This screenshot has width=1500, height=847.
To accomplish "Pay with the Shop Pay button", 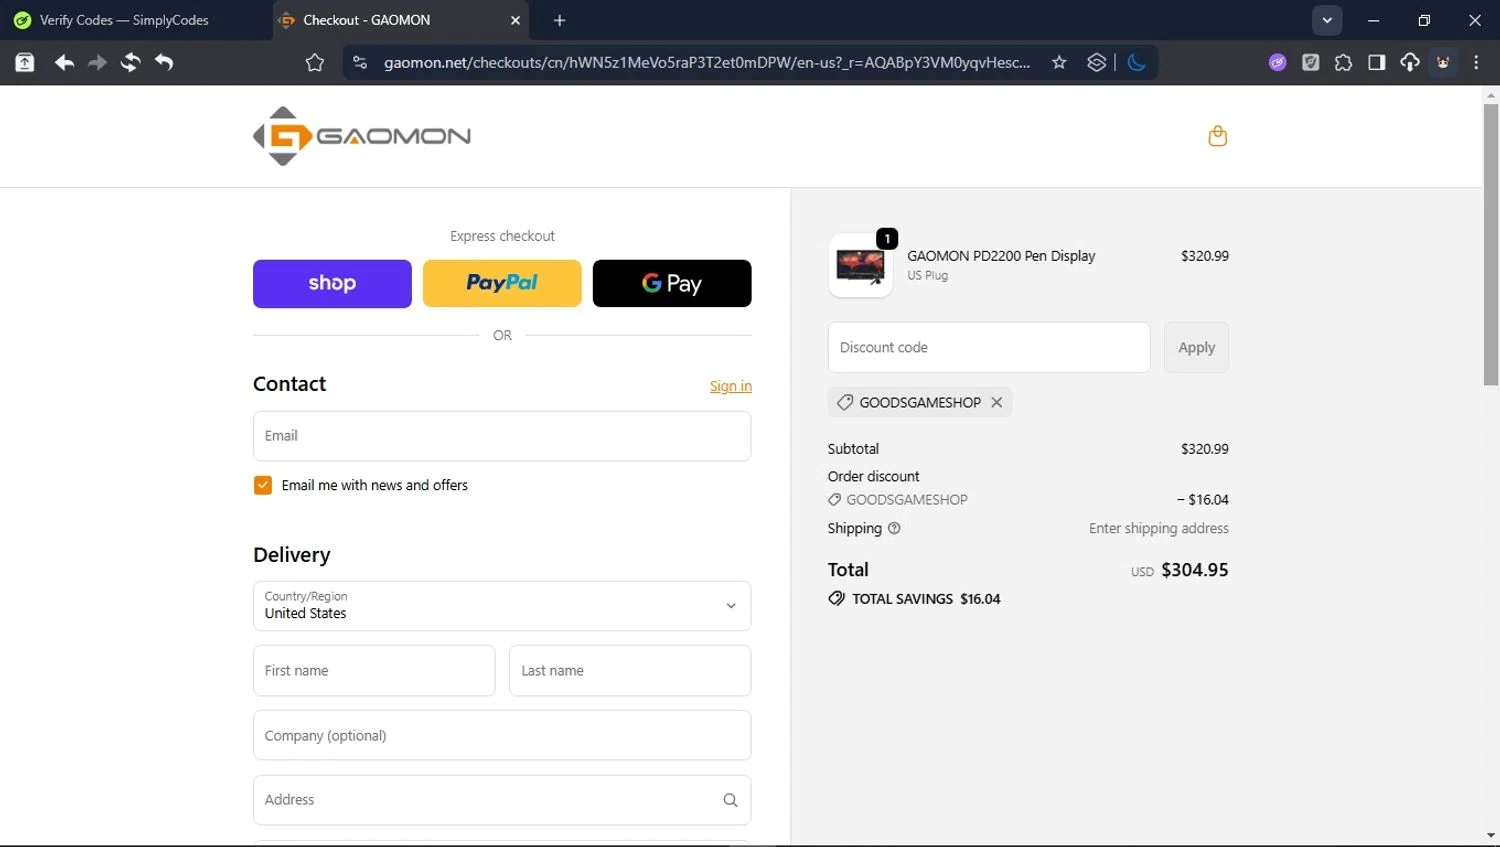I will 332,283.
